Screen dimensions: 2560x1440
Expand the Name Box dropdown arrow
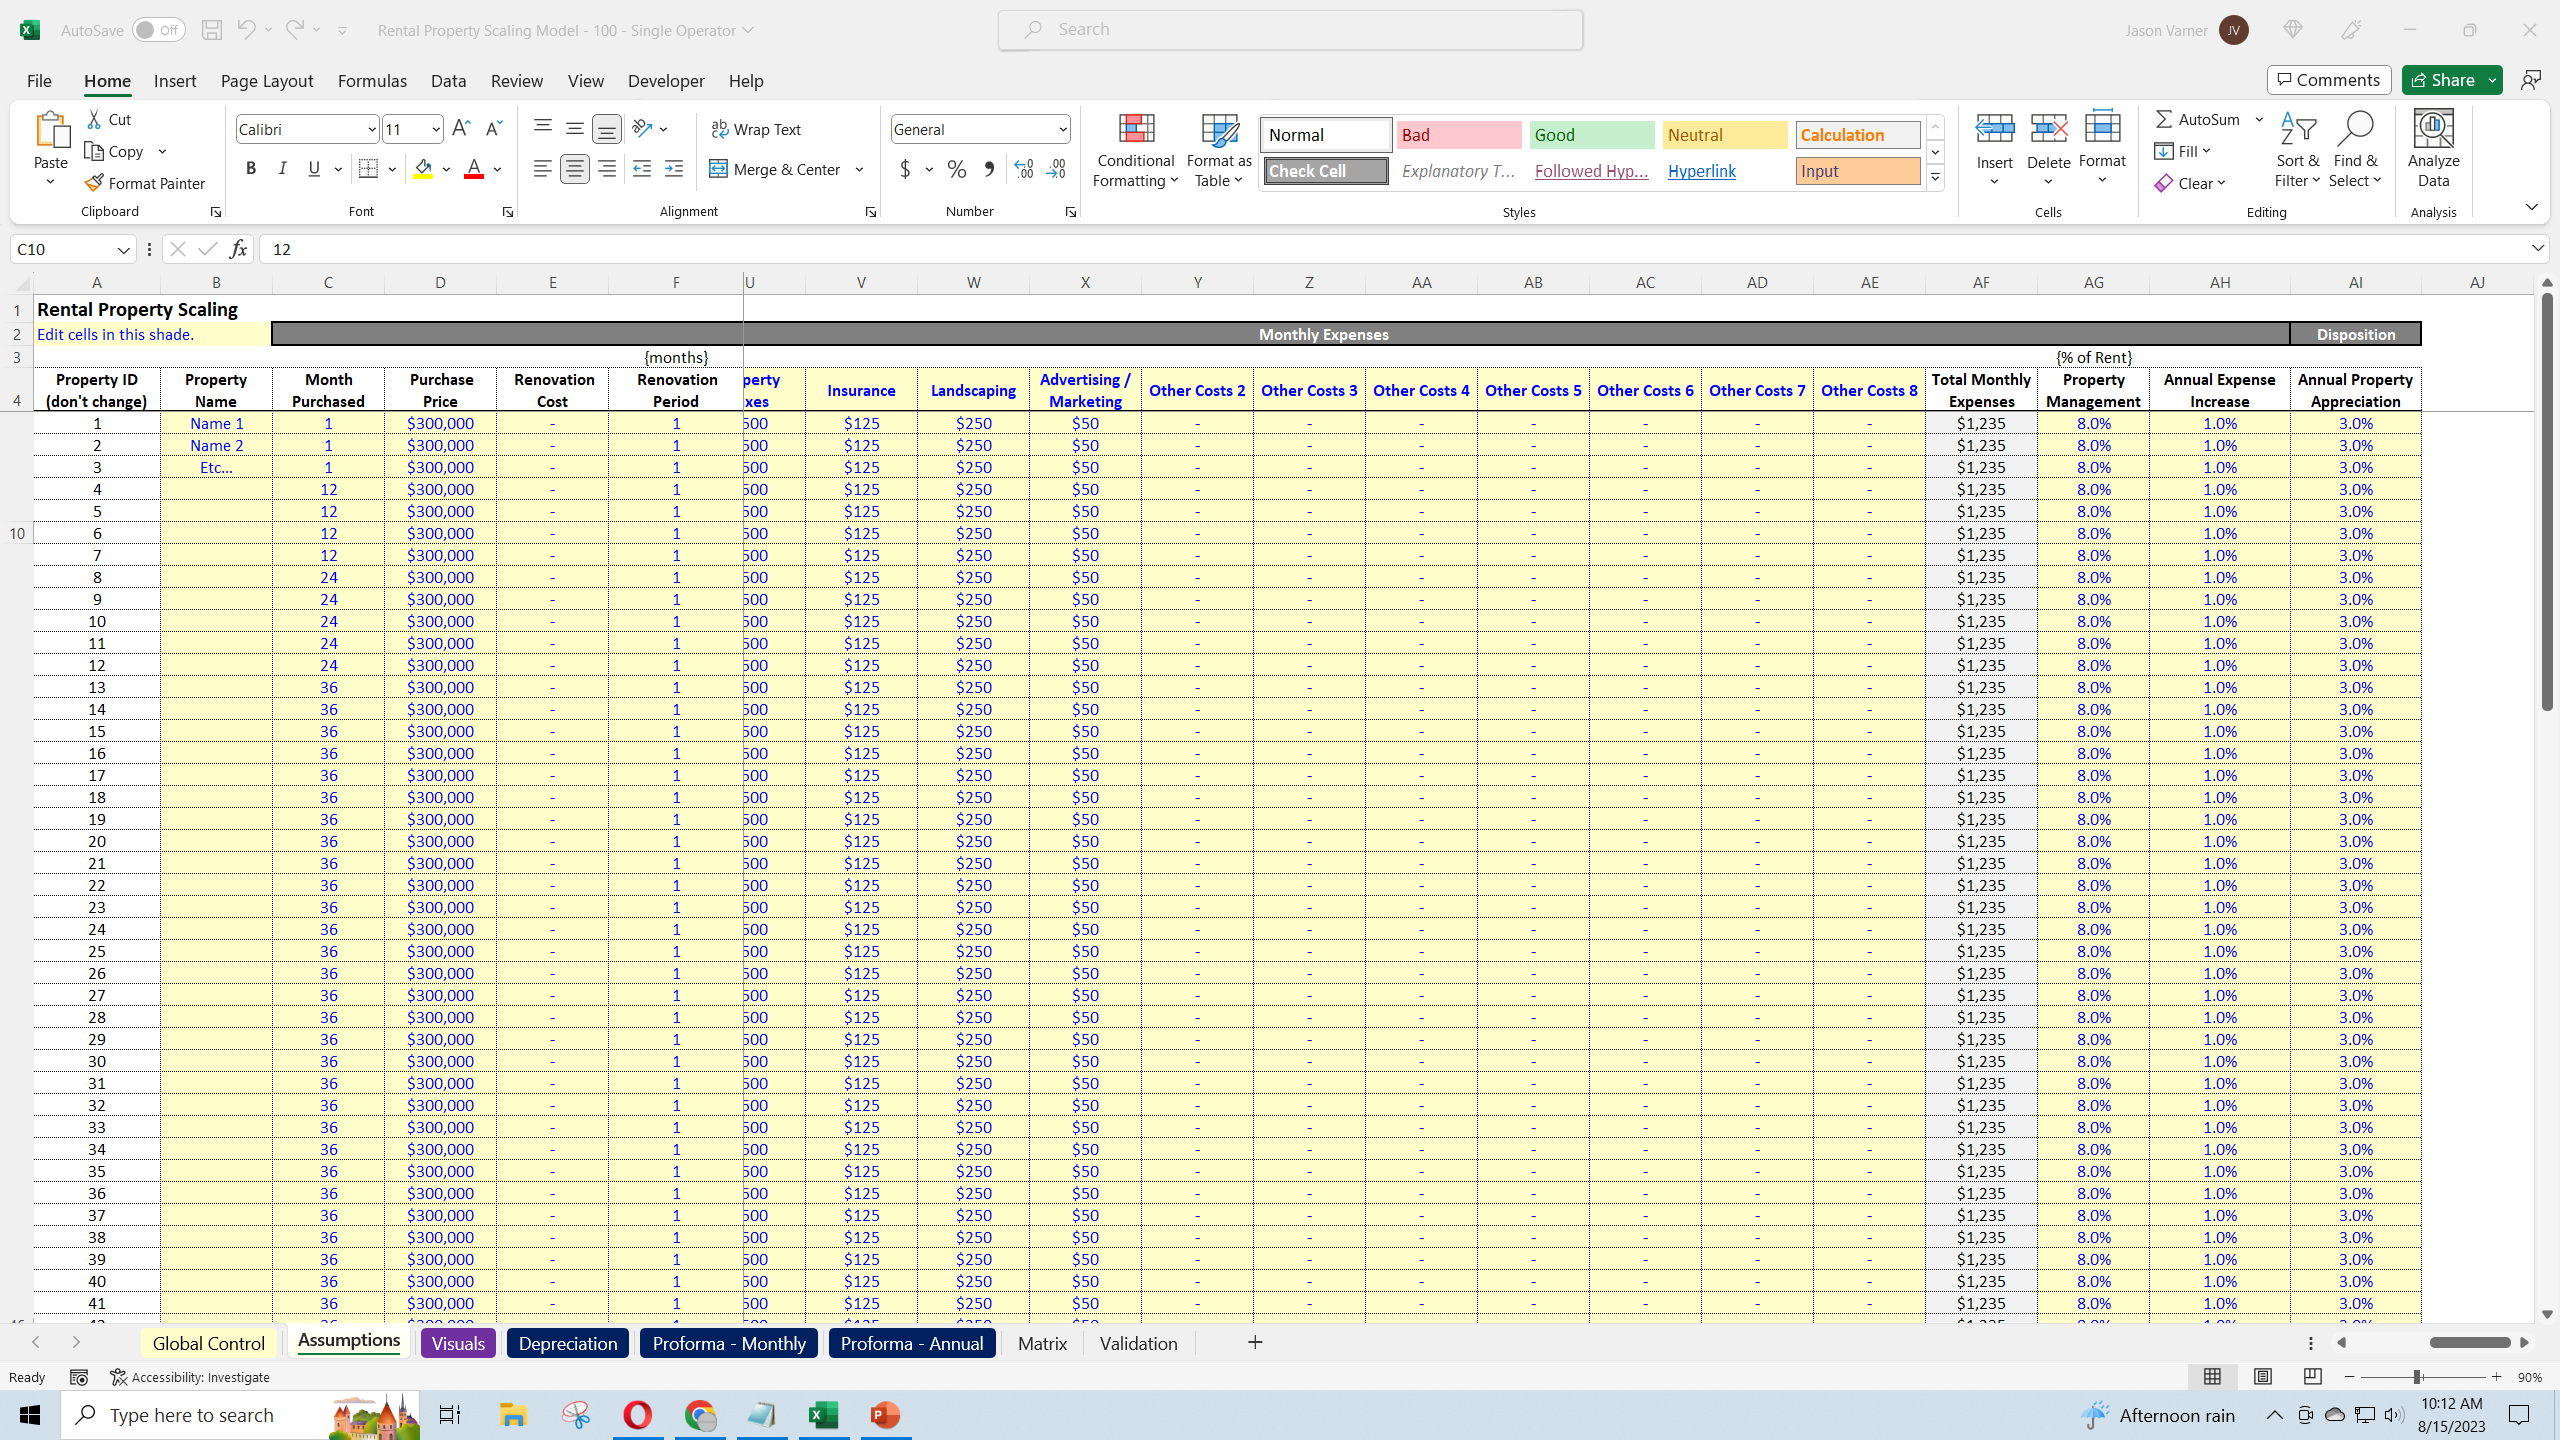tap(123, 249)
